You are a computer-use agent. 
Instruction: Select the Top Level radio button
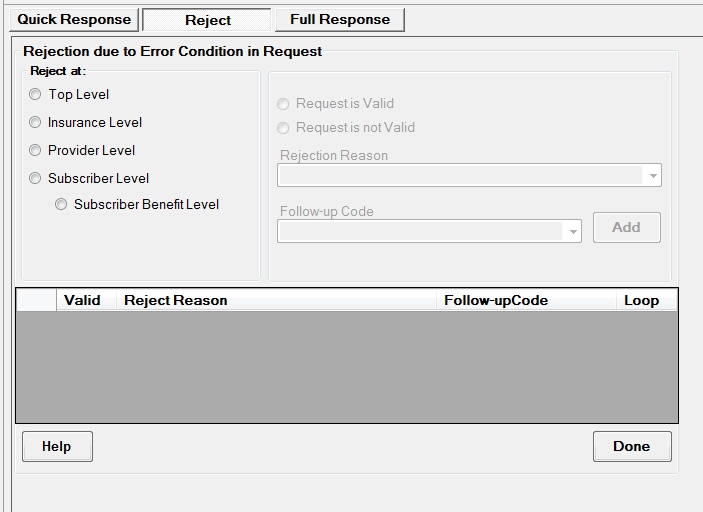(x=36, y=95)
